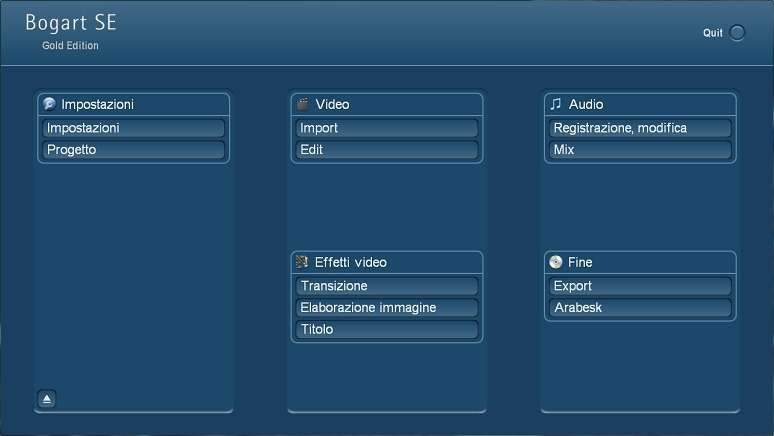The width and height of the screenshot is (774, 436).
Task: Click the Effetti video header label
Action: click(350, 262)
